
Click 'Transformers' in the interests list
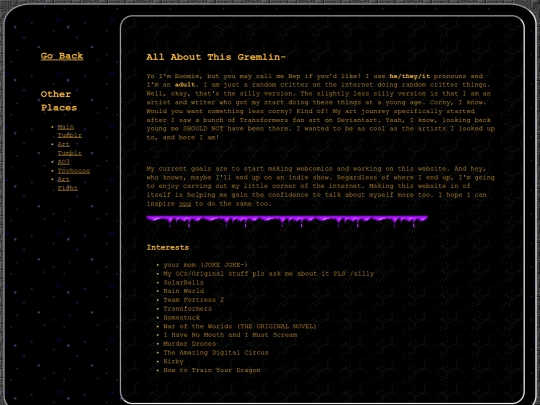[187, 309]
